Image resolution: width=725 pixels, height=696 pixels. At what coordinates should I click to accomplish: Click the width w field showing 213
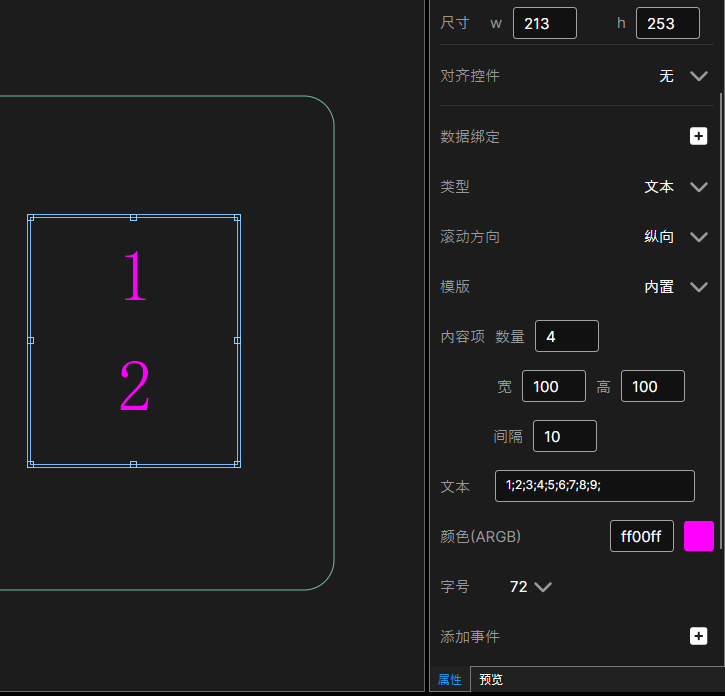click(x=545, y=23)
